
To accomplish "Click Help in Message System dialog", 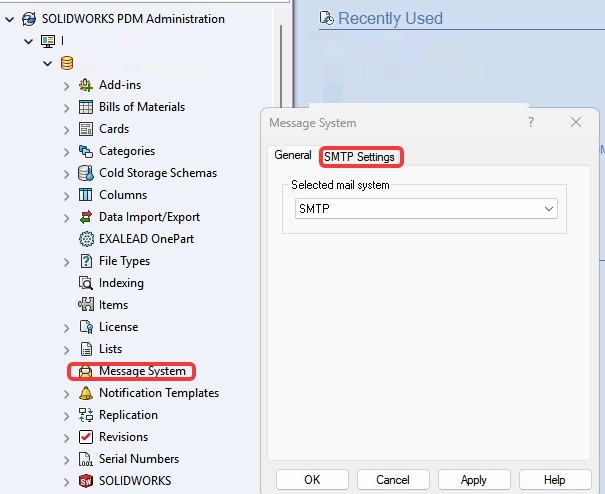I will (x=555, y=480).
